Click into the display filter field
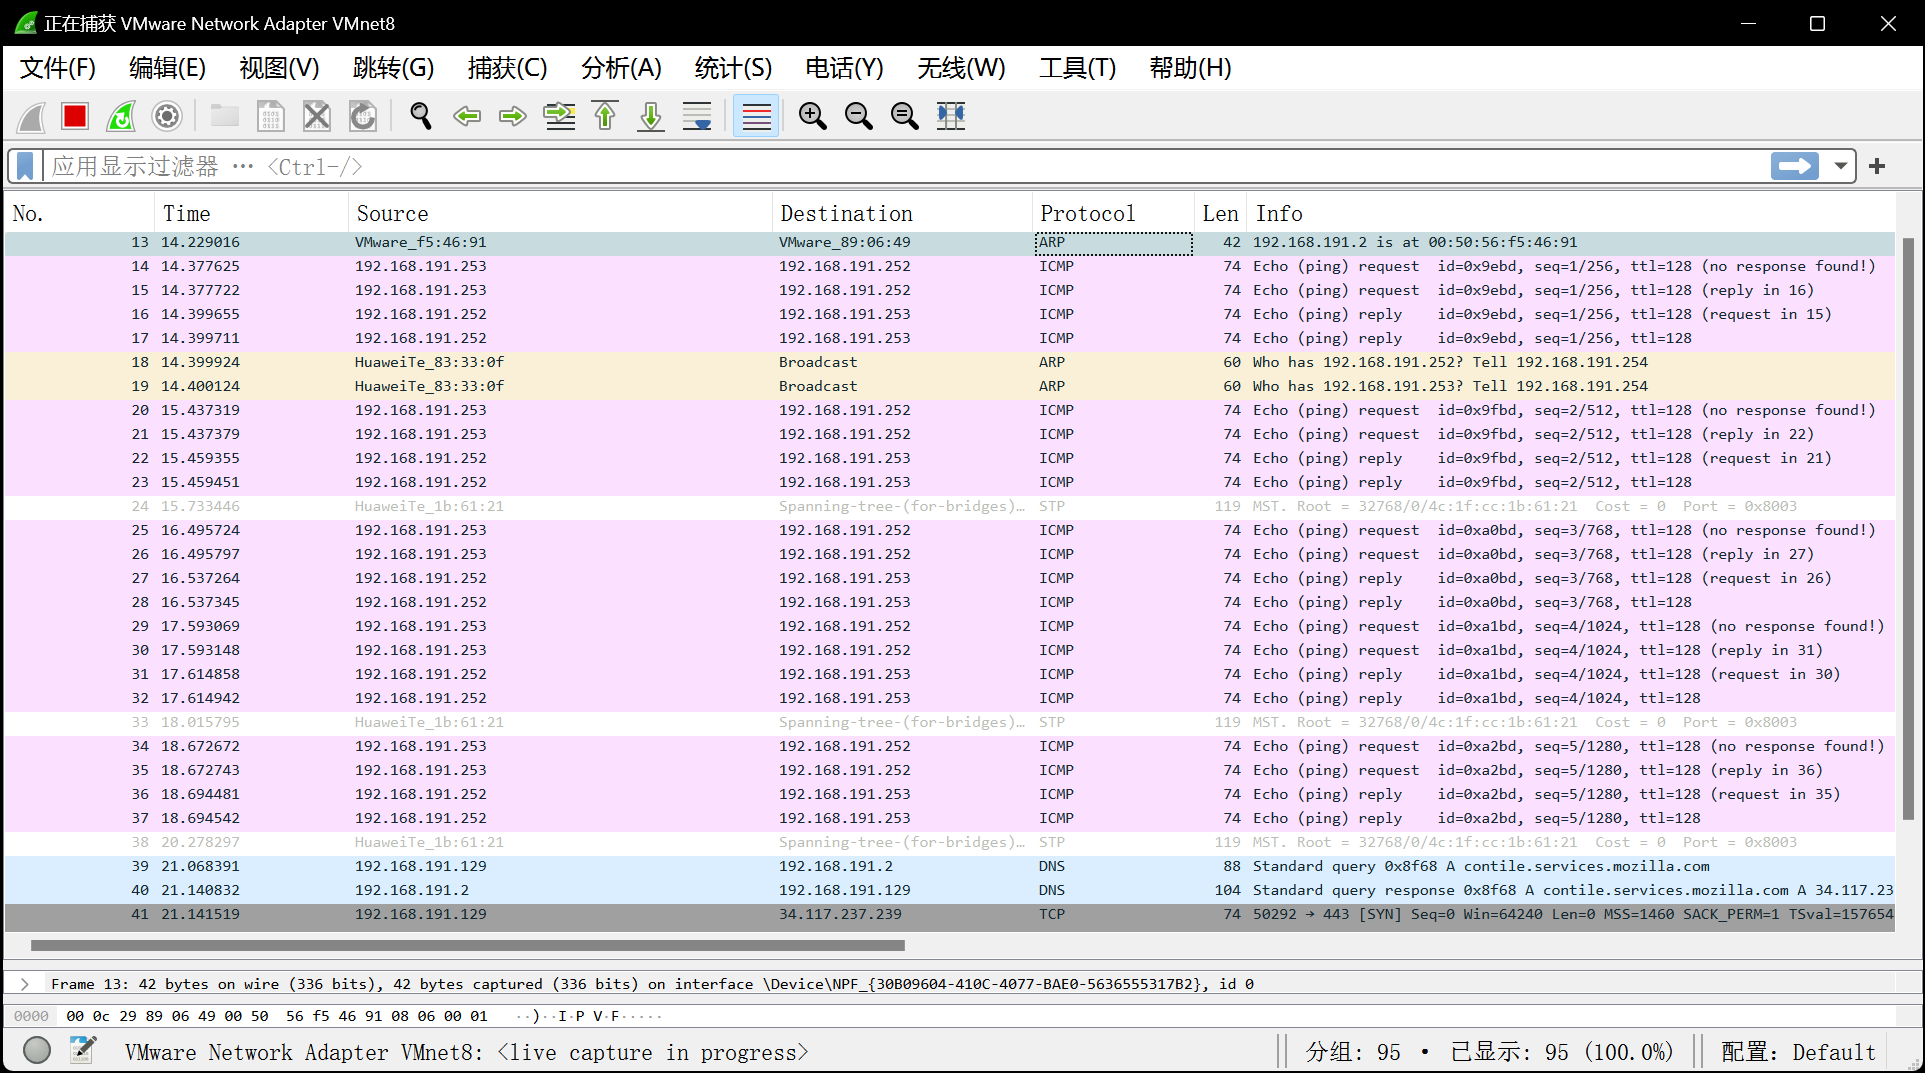The height and width of the screenshot is (1073, 1925). 905,166
